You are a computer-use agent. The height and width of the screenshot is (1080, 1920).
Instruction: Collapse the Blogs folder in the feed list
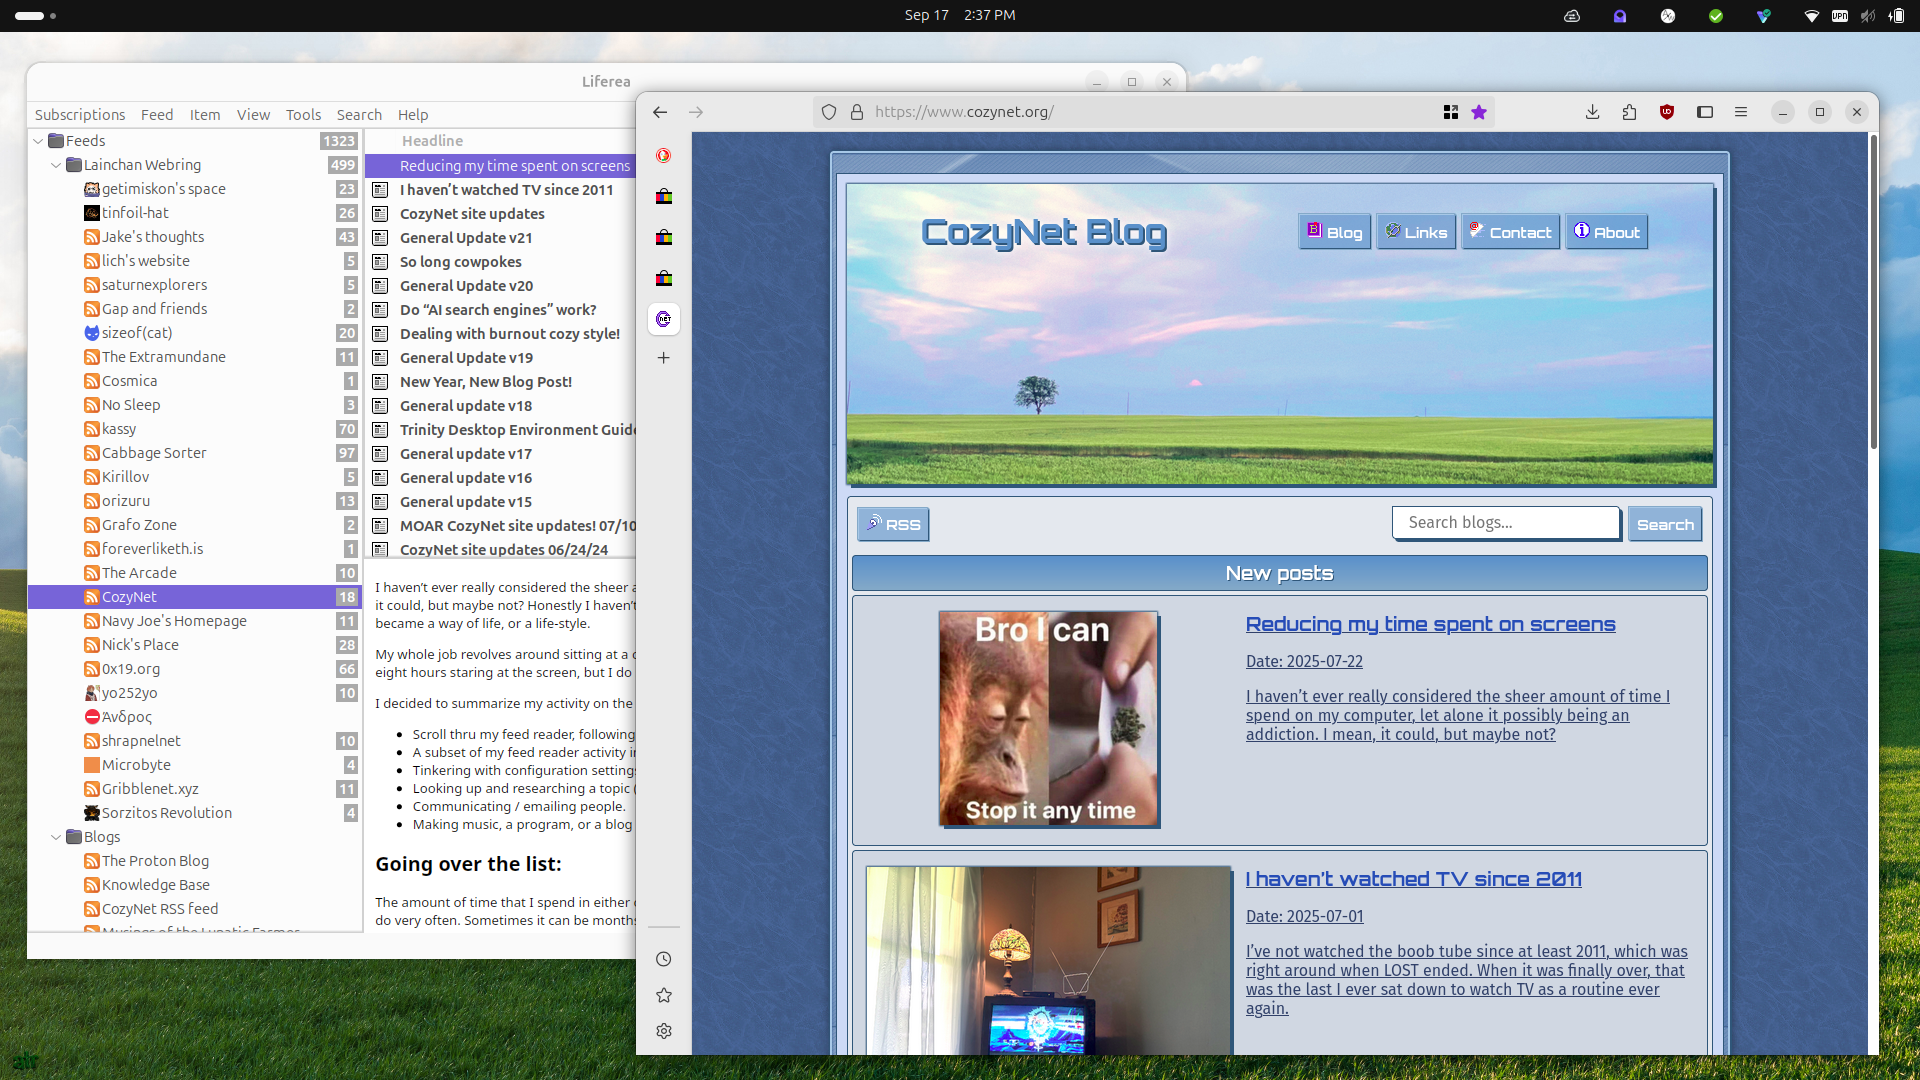pyautogui.click(x=56, y=837)
